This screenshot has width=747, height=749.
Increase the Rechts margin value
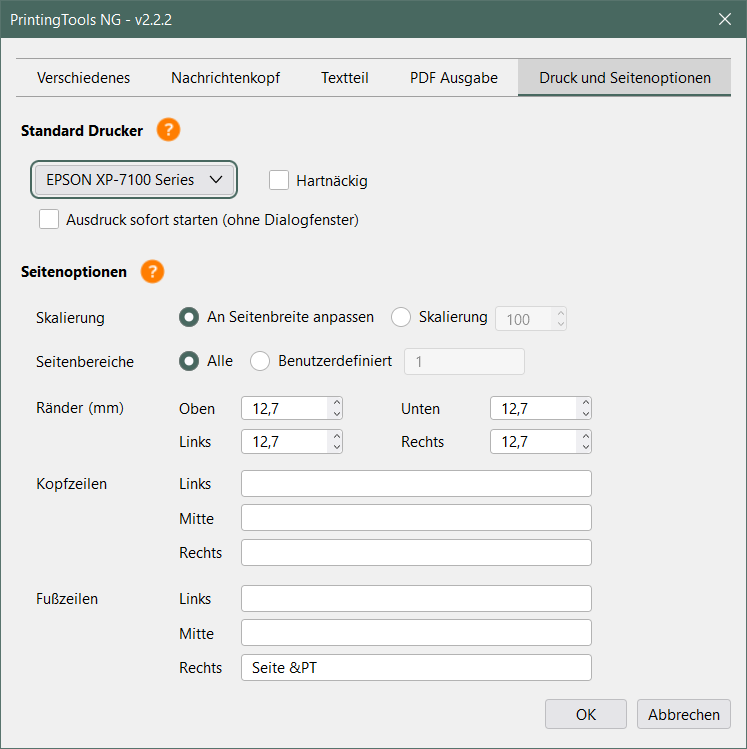[585, 436]
